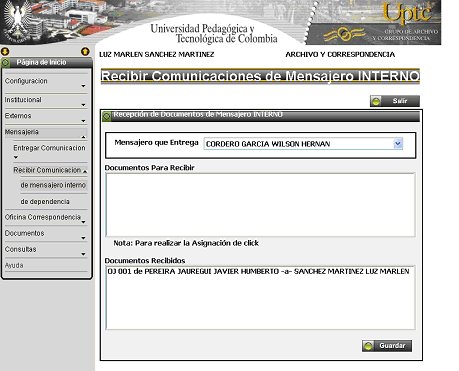Click the Documentos Recibidos label
Screen dimensions: 459x371
[145, 261]
